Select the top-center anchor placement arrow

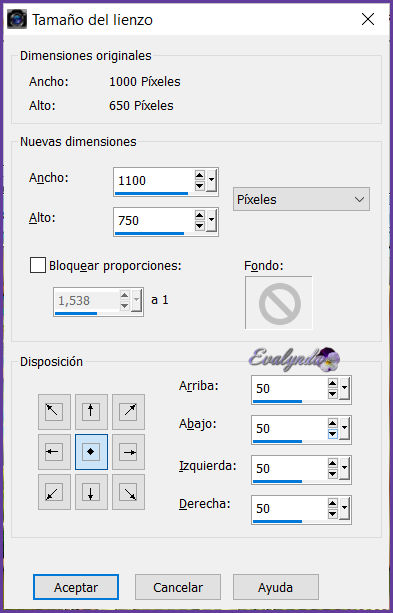click(x=91, y=412)
